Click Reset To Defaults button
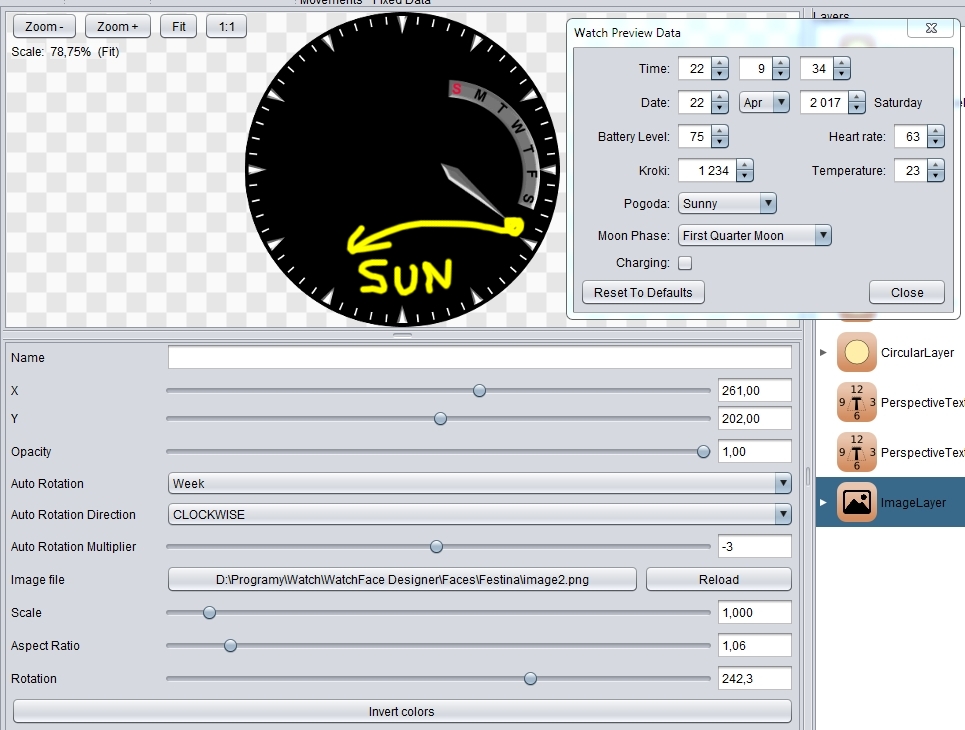This screenshot has height=730, width=965. pyautogui.click(x=643, y=292)
